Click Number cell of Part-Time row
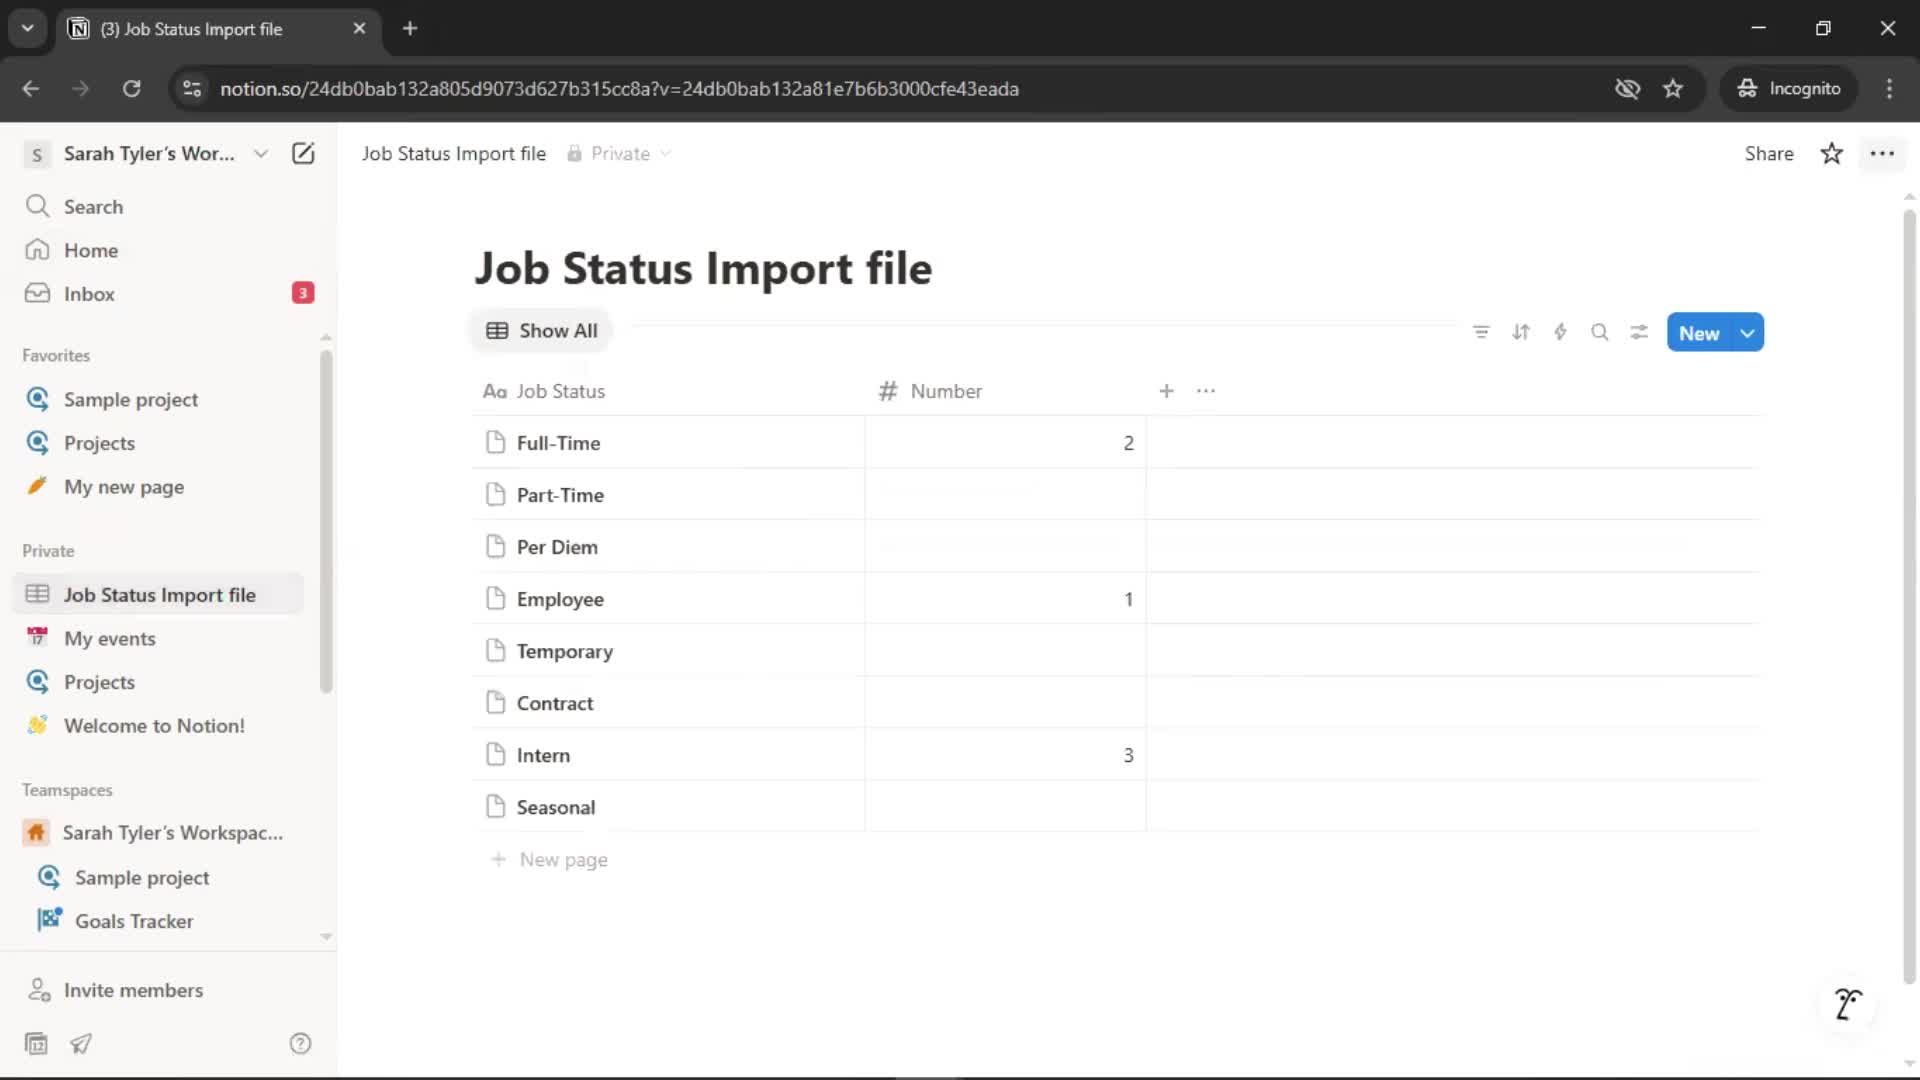 coord(1005,495)
